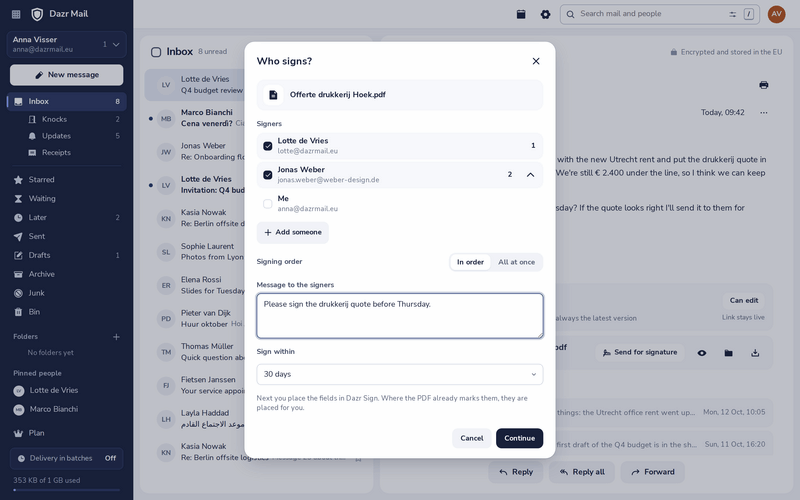Open thread message from Mon, 12 Oct

tap(662, 412)
